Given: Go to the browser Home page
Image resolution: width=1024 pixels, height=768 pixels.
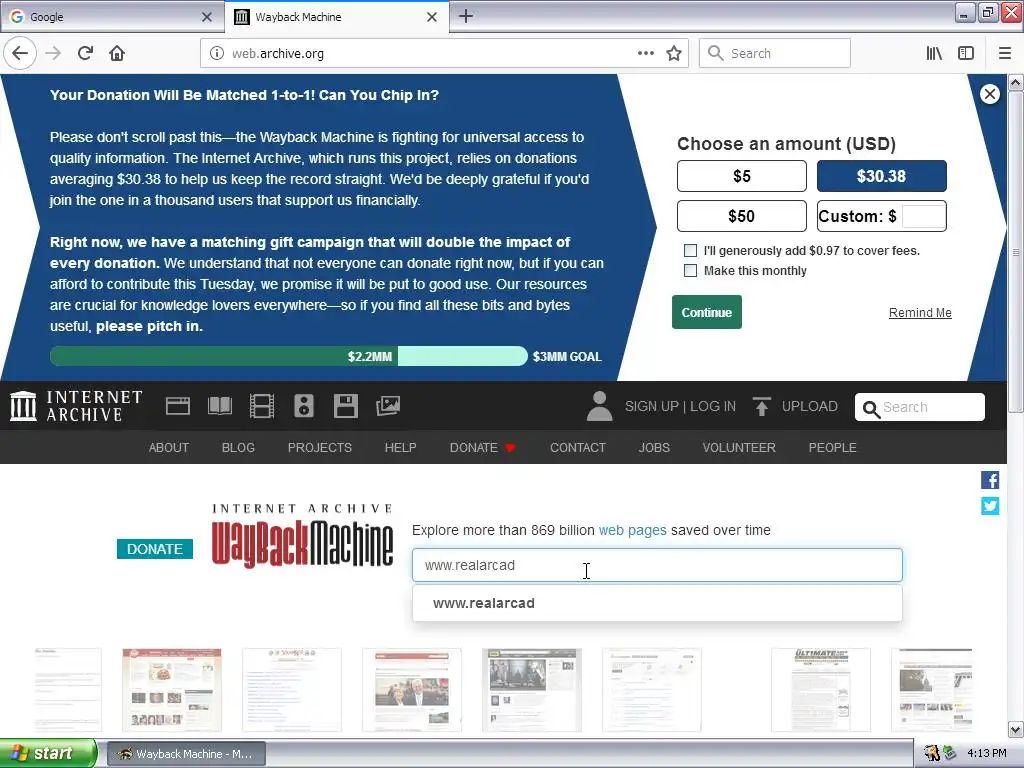Looking at the screenshot, I should (117, 53).
